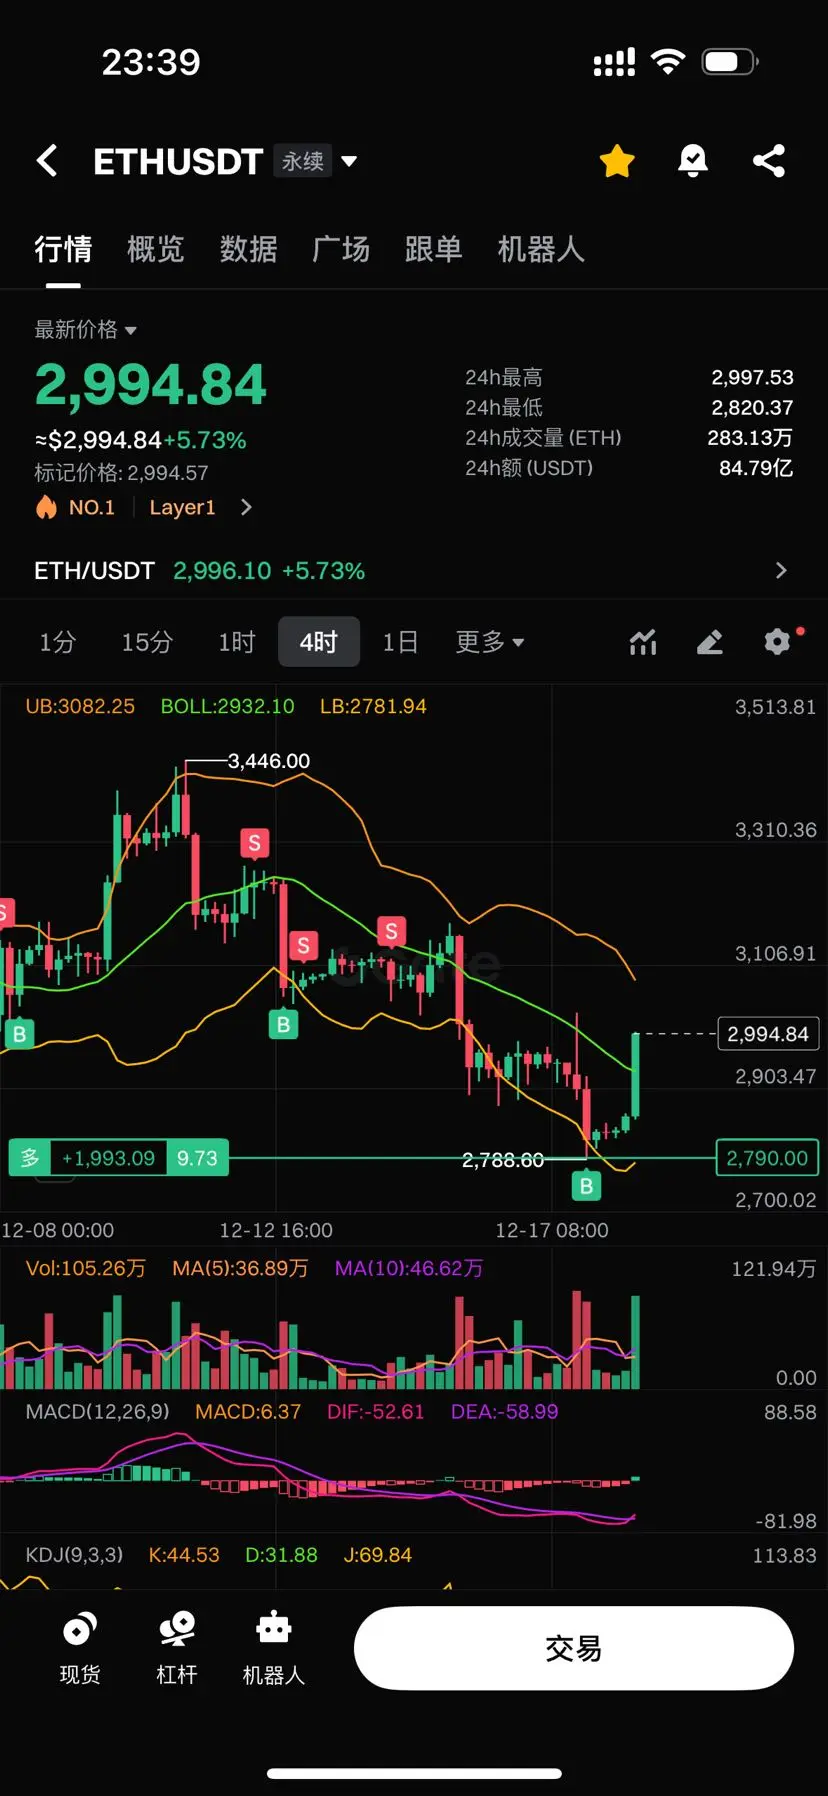Toggle the favorite star for ETHUSDT

[617, 161]
